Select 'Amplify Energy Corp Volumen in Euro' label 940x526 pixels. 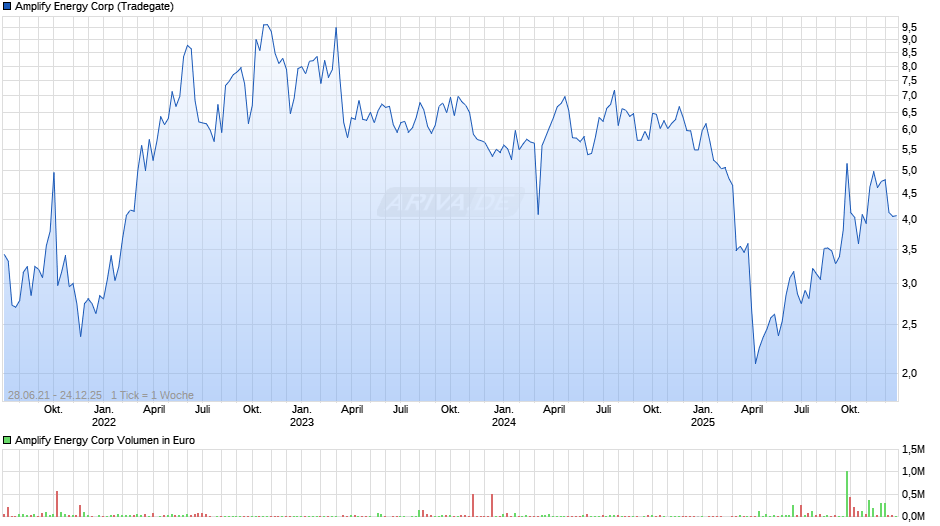[105, 440]
